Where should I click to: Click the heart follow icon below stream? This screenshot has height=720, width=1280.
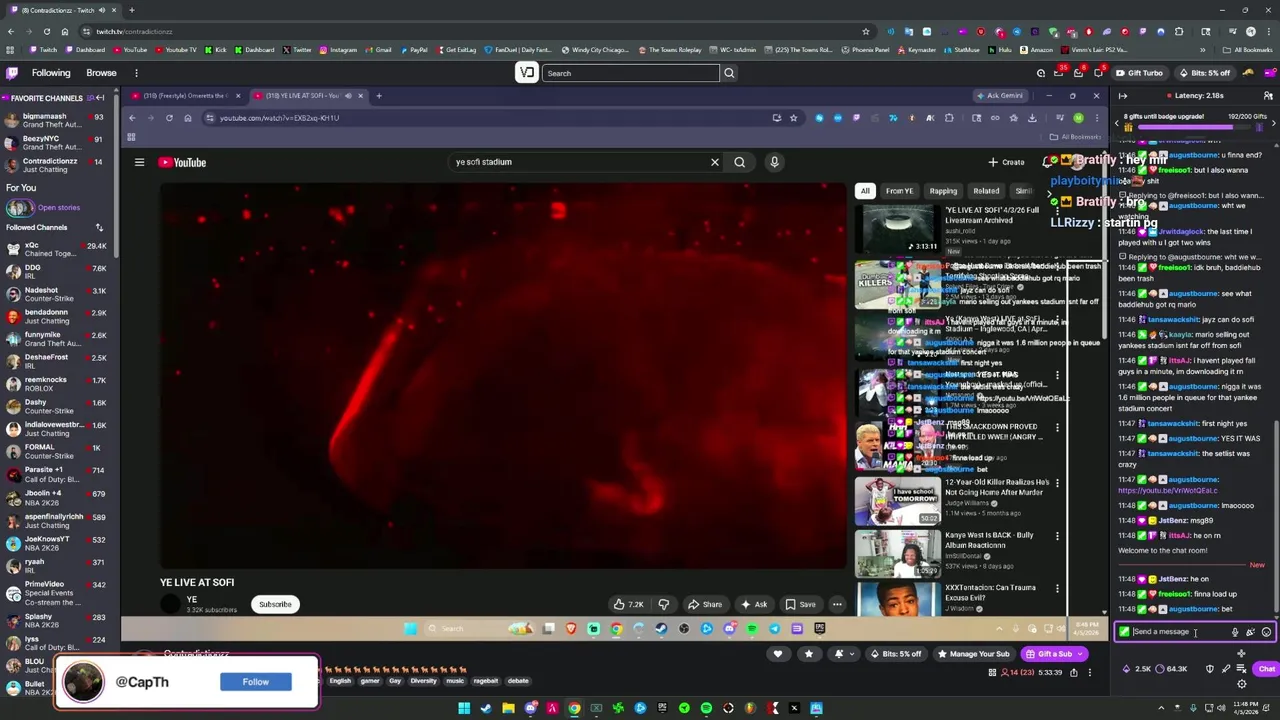[x=778, y=654]
